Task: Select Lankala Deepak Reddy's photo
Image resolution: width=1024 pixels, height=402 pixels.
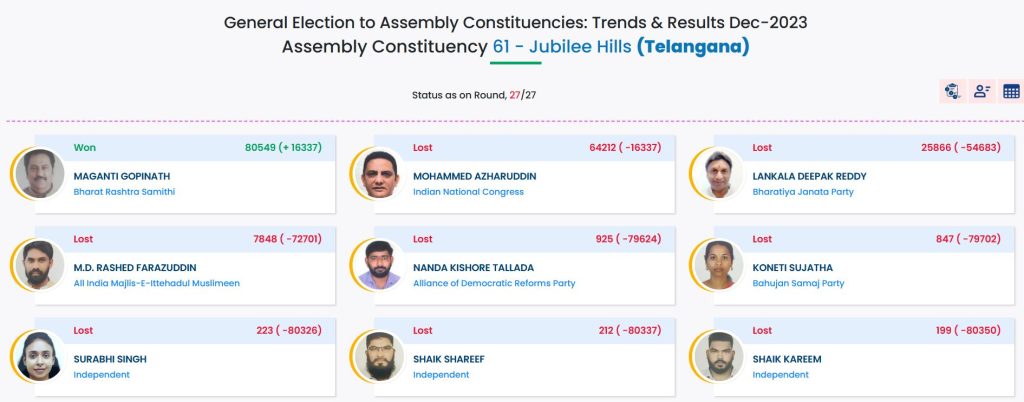Action: 718,174
